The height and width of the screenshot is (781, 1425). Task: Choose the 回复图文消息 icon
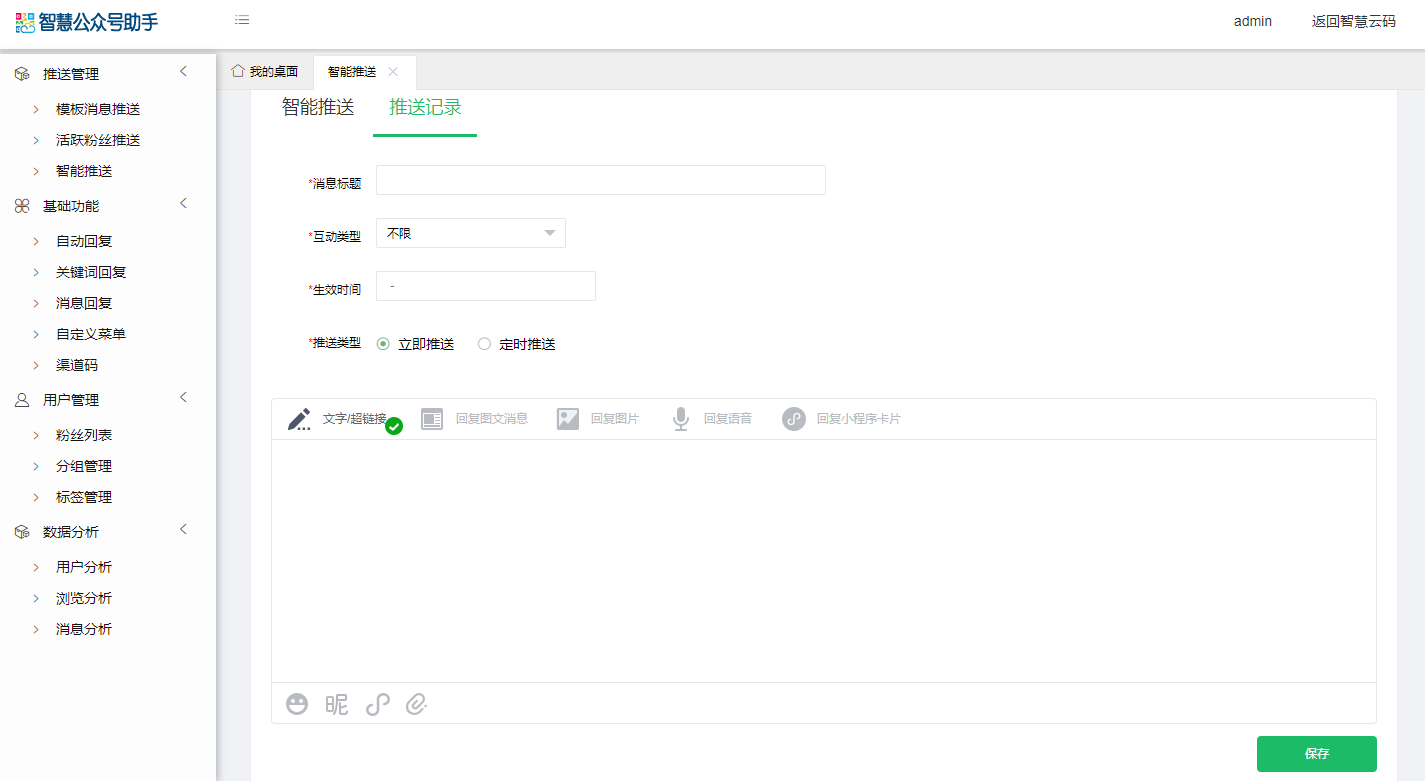(x=432, y=419)
